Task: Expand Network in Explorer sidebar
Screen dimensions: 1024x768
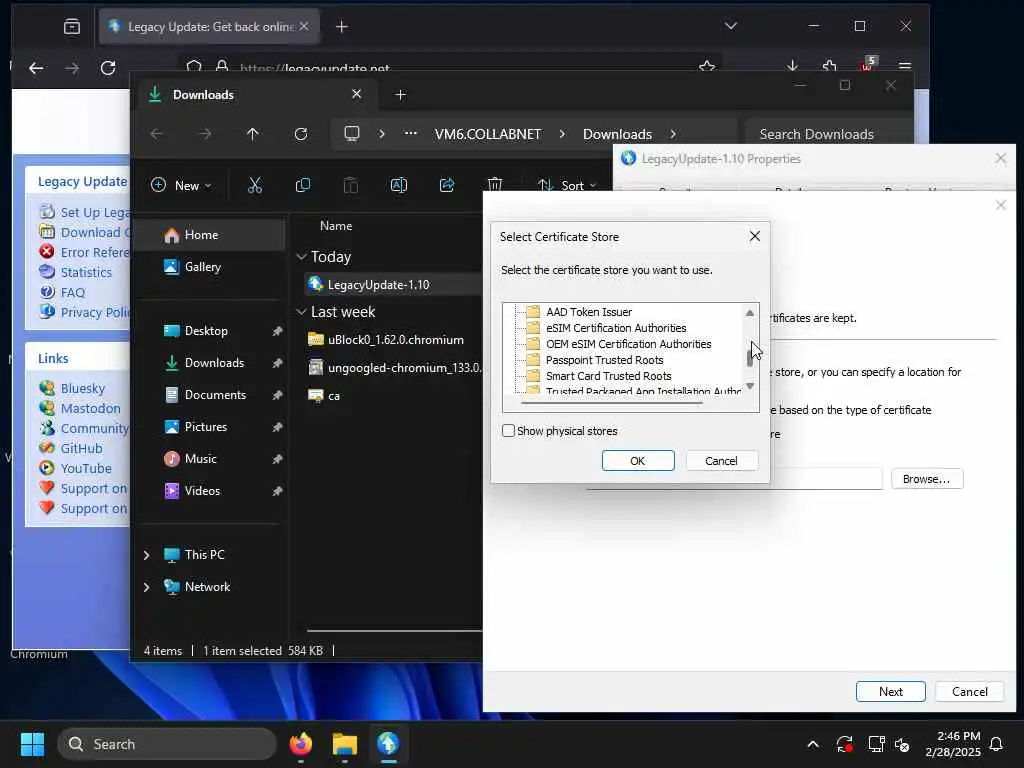Action: [146, 586]
